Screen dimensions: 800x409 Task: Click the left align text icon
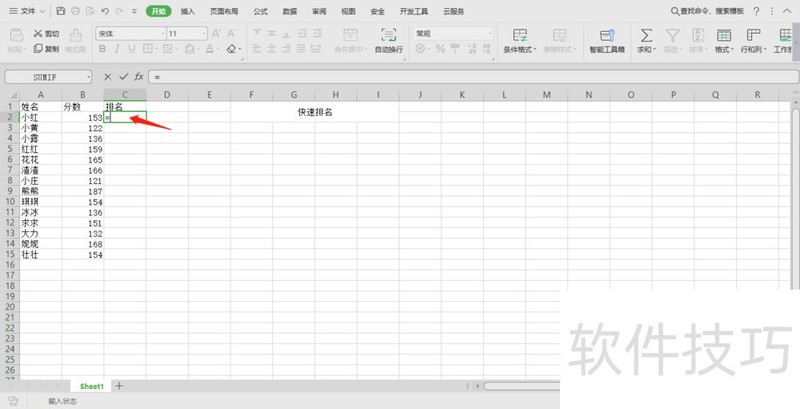click(x=257, y=49)
